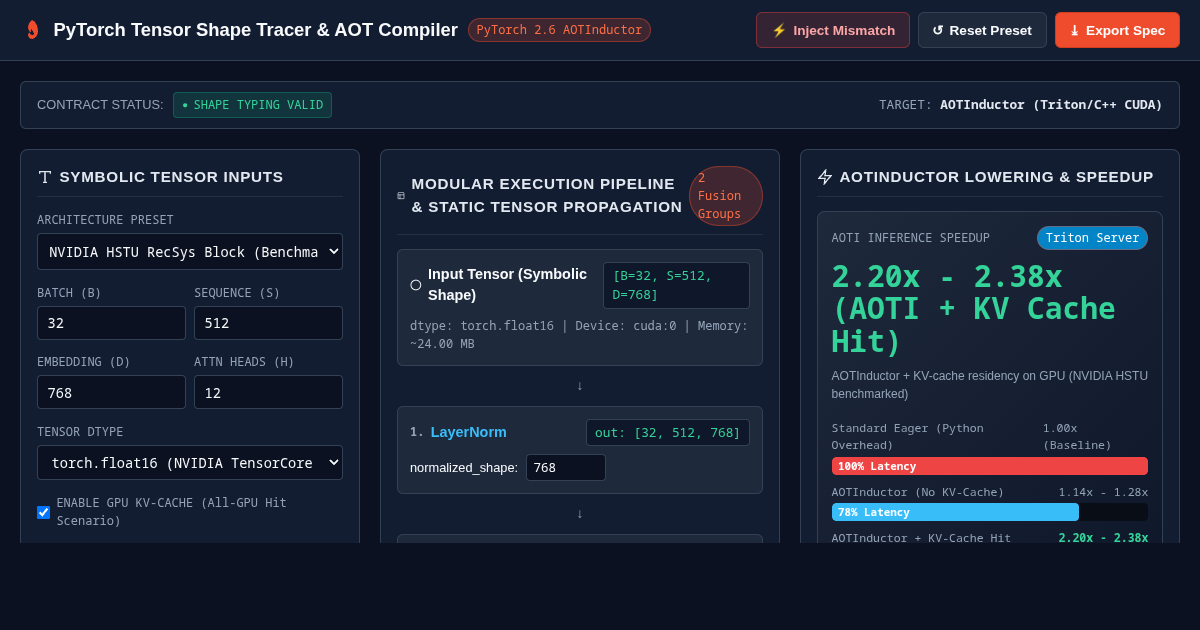The width and height of the screenshot is (1200, 630).
Task: Click the "dtype: torch.float16" memory info line
Action: click(579, 335)
